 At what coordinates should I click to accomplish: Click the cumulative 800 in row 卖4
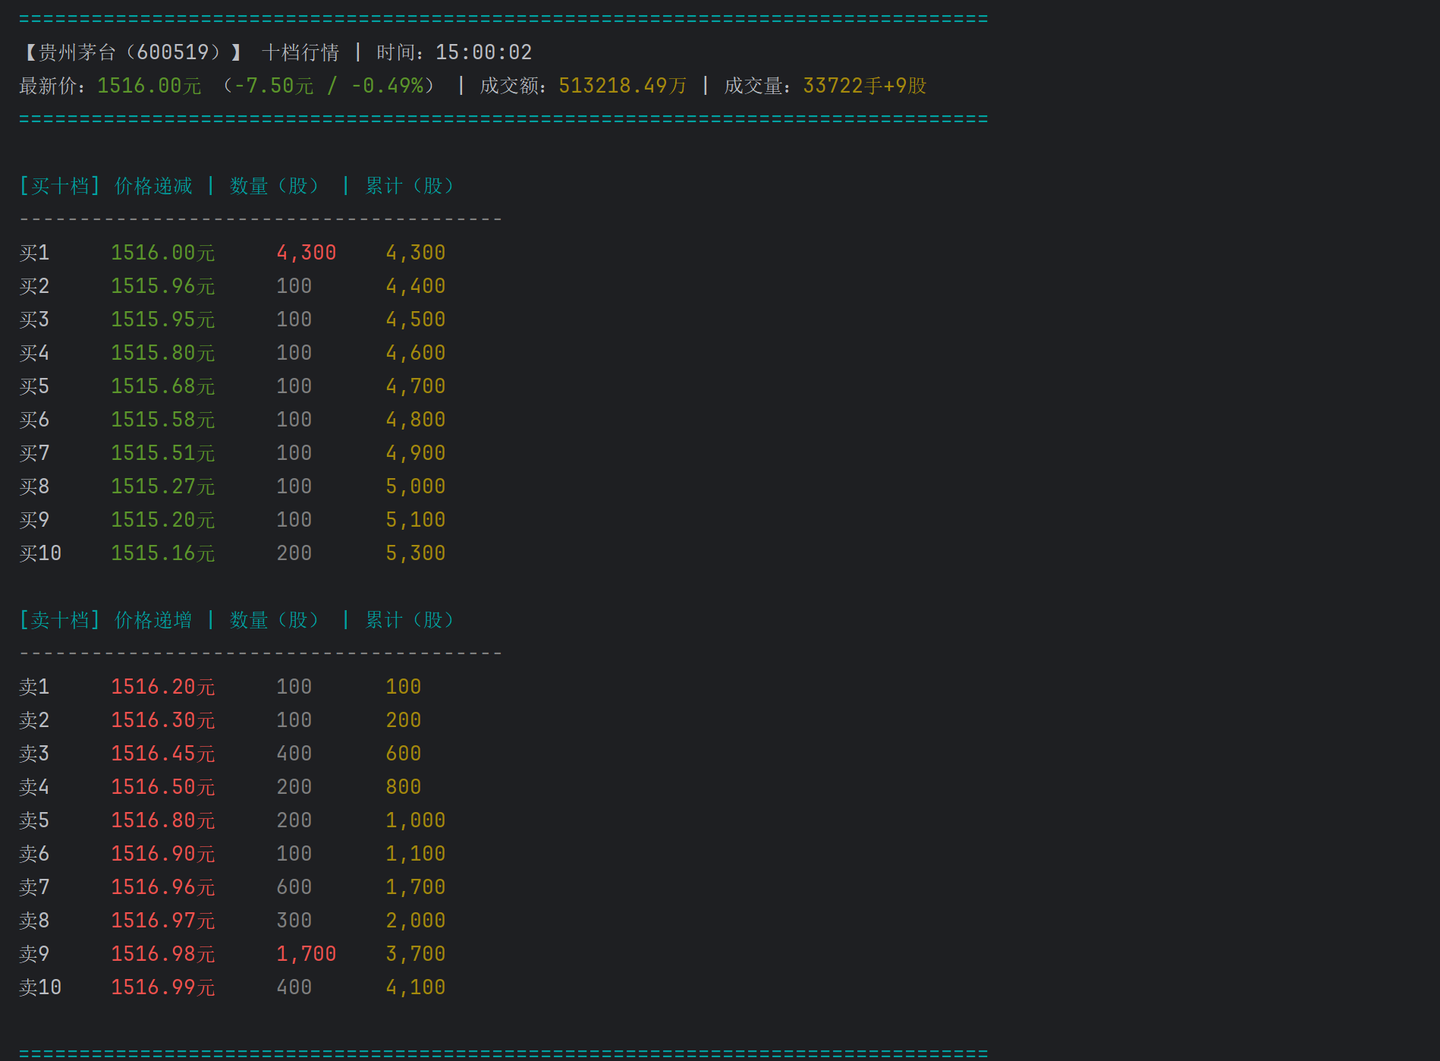pyautogui.click(x=403, y=787)
